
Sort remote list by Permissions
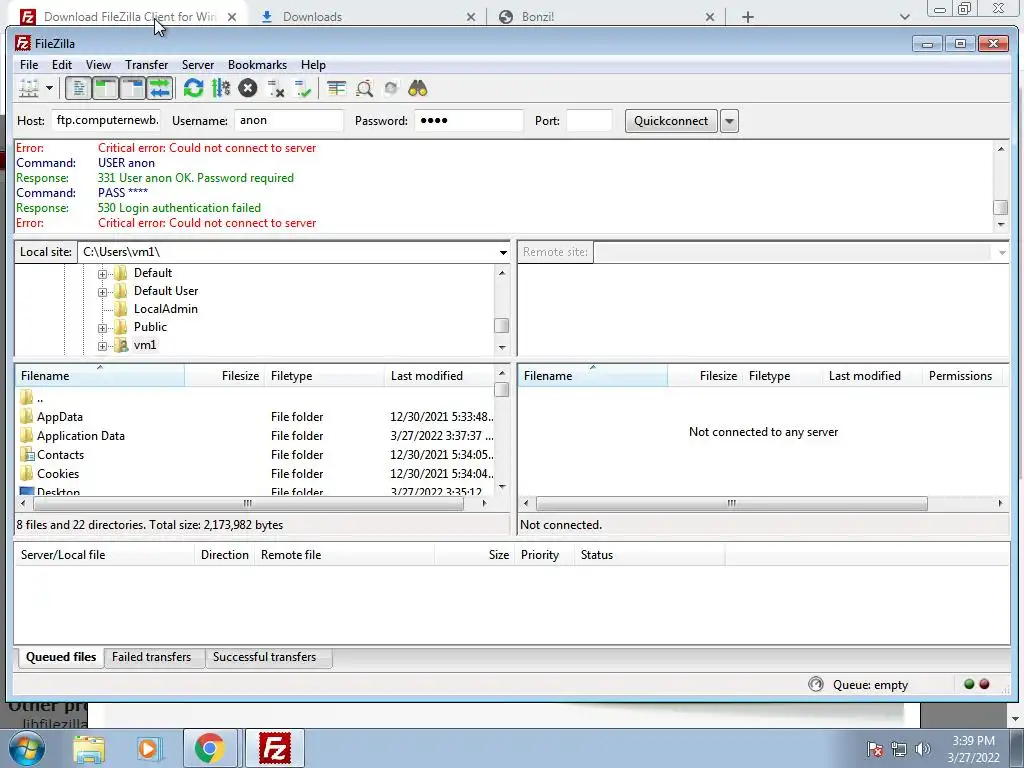click(960, 376)
